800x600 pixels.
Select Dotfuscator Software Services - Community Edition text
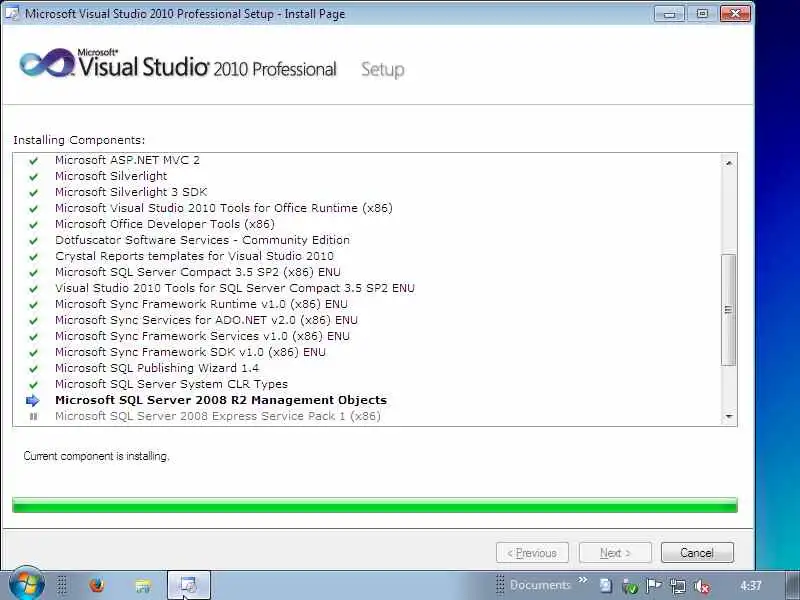pyautogui.click(x=202, y=240)
